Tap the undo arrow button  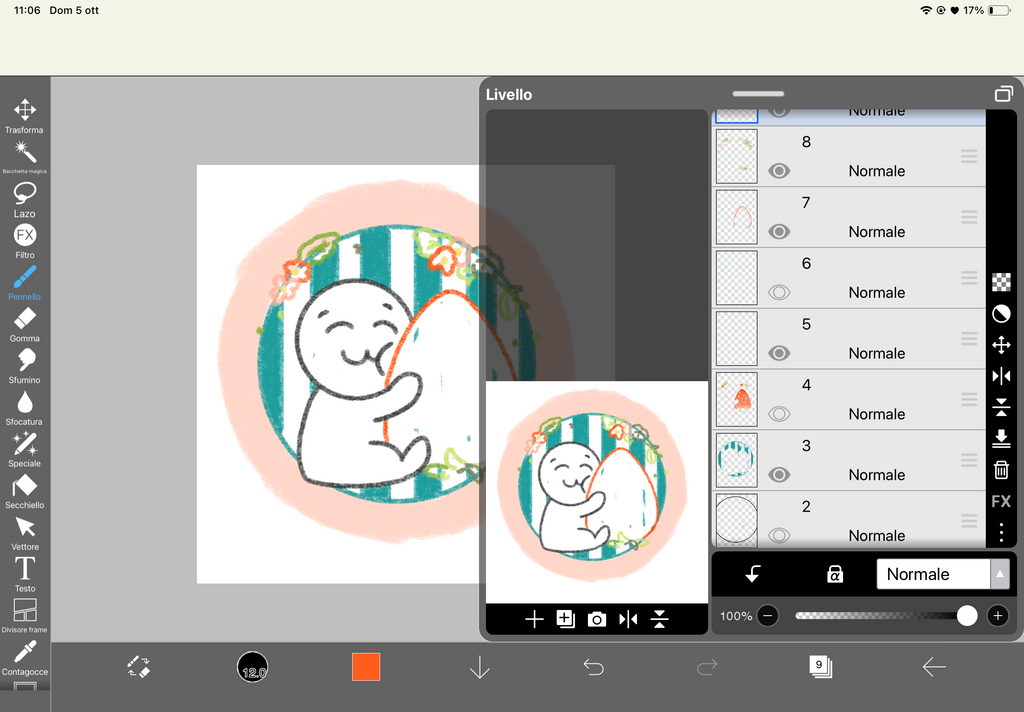click(593, 667)
